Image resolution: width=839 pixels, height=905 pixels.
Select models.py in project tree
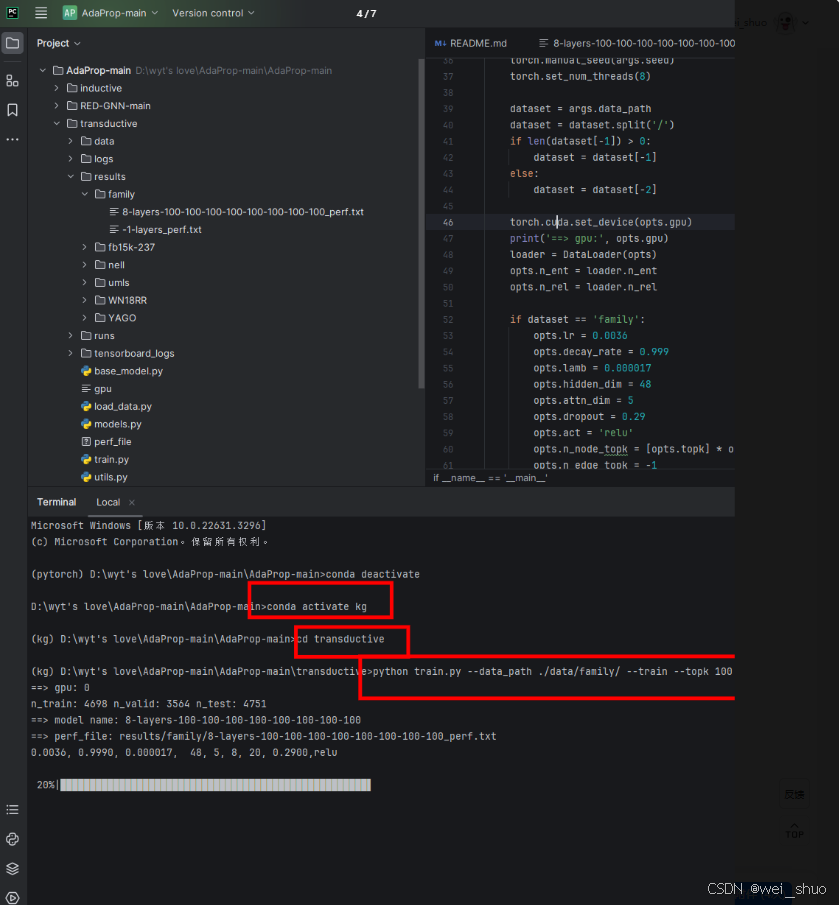(x=111, y=424)
